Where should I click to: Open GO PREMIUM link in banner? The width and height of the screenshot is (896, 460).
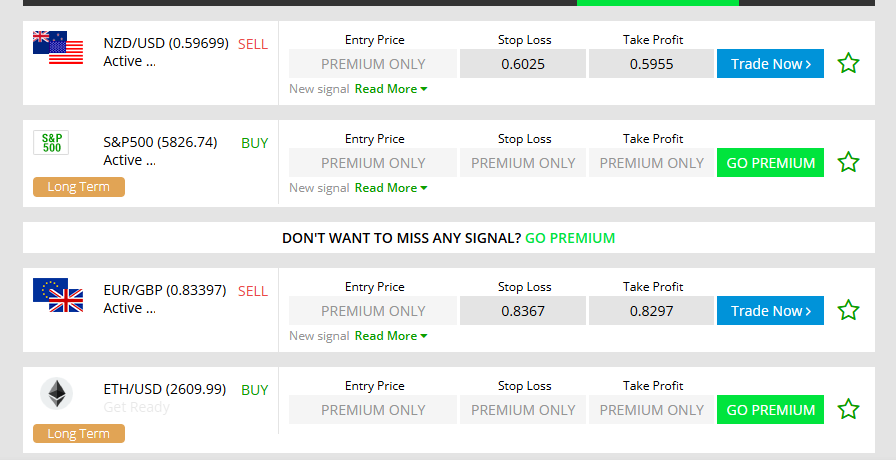coord(570,238)
